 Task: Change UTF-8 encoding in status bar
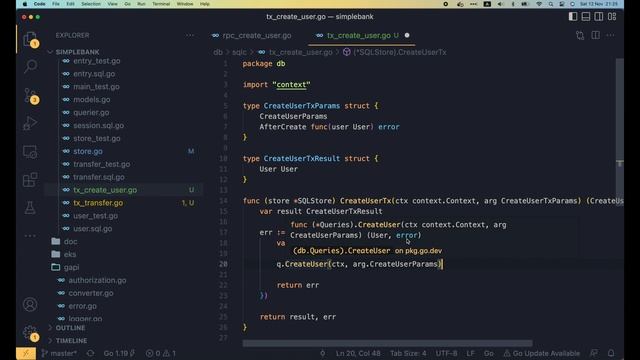click(x=446, y=353)
